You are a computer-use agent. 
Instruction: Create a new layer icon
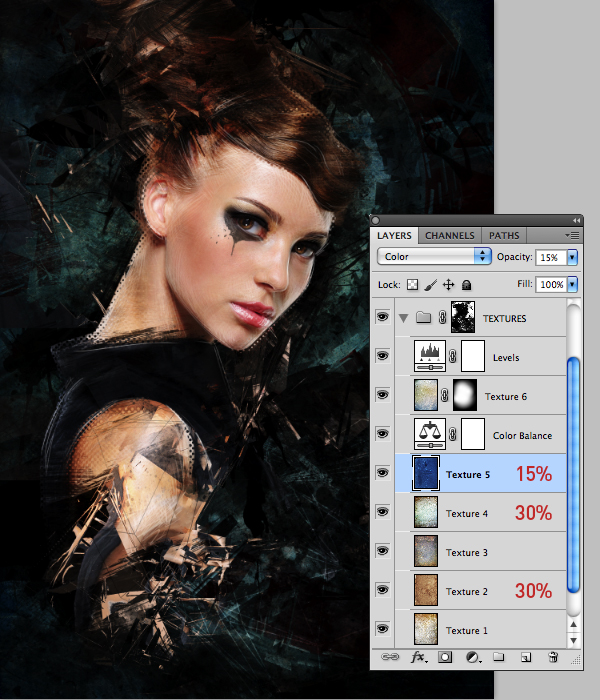click(526, 657)
